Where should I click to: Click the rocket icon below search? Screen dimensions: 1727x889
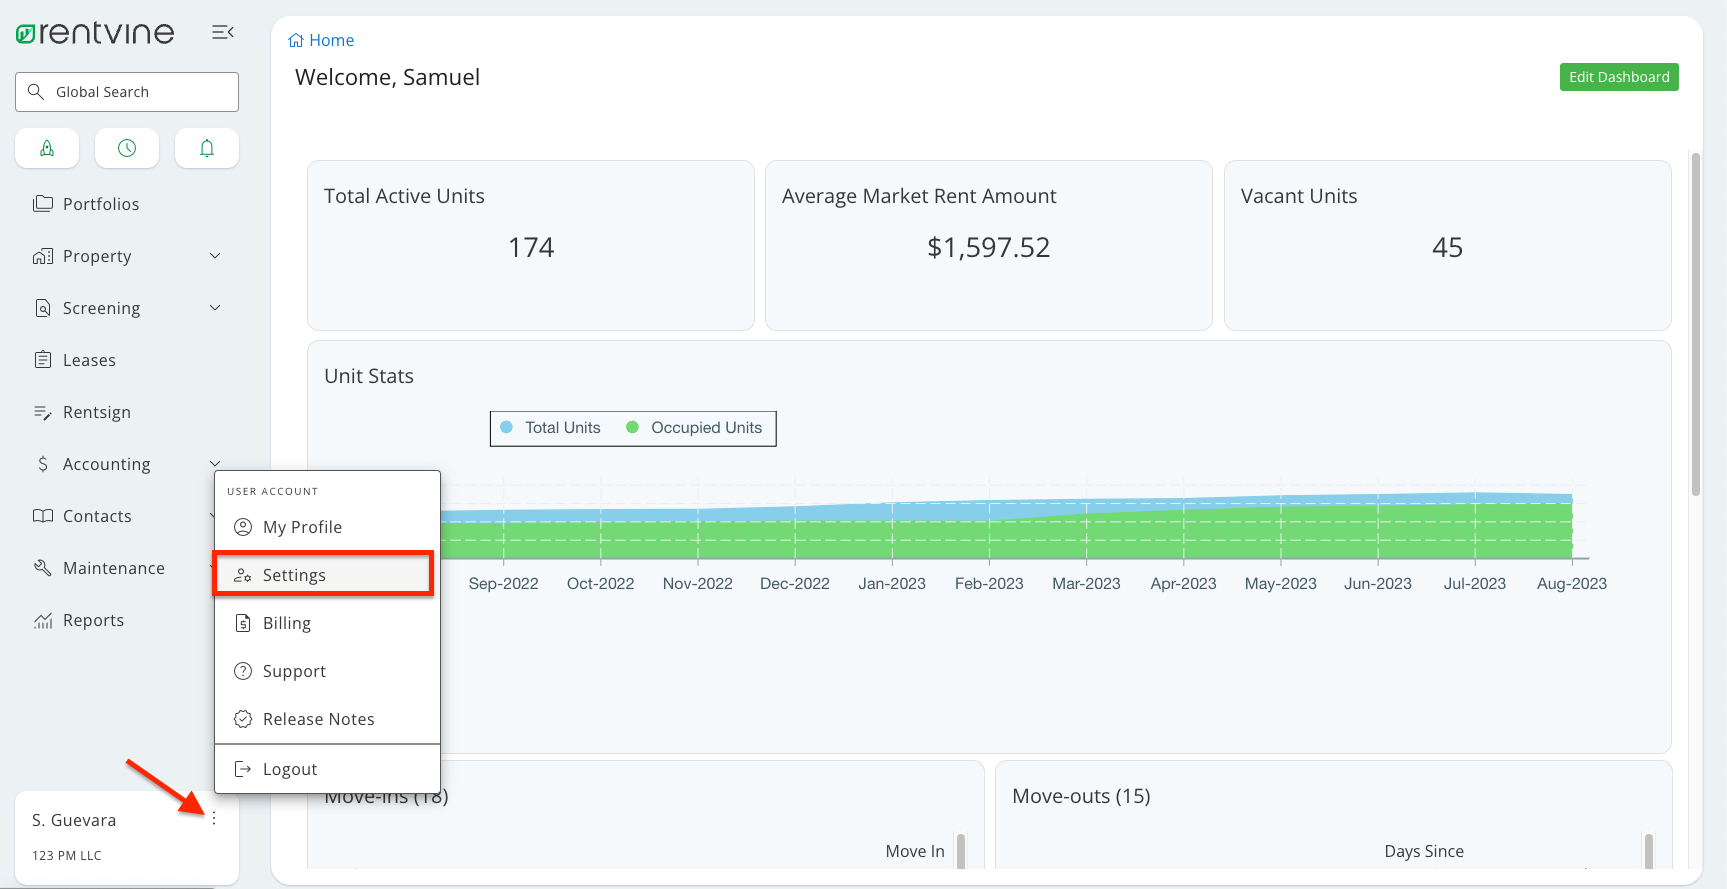pyautogui.click(x=47, y=148)
